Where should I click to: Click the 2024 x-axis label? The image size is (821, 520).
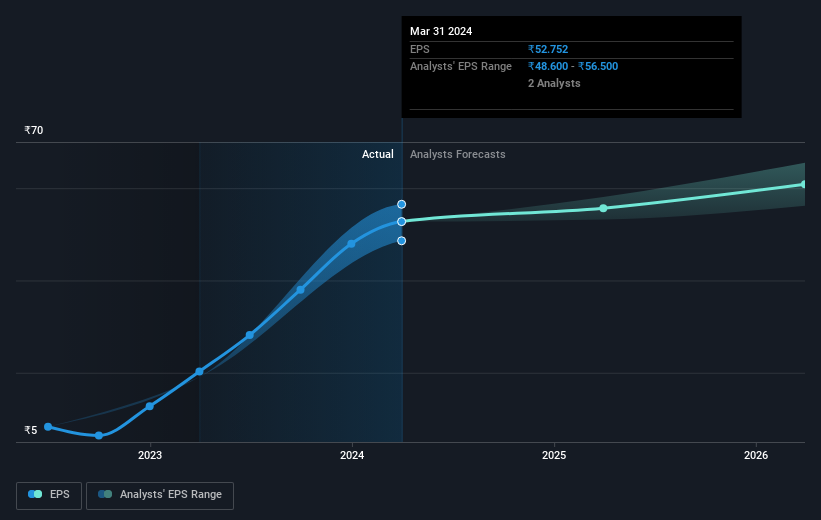click(352, 455)
